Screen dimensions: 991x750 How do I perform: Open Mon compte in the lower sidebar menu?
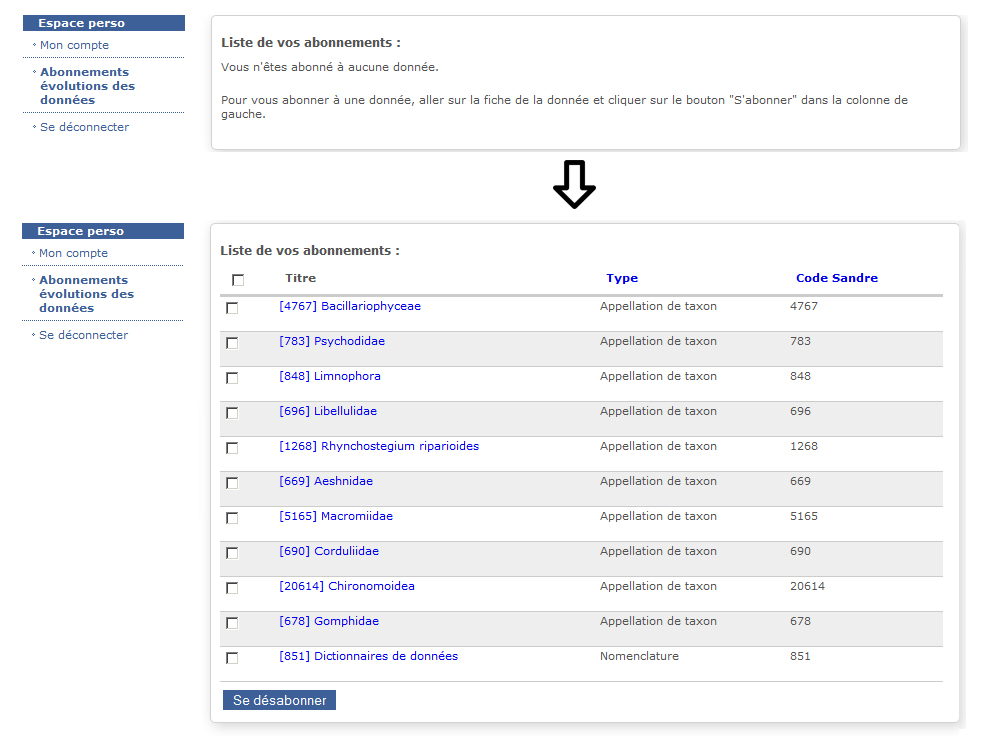point(73,253)
